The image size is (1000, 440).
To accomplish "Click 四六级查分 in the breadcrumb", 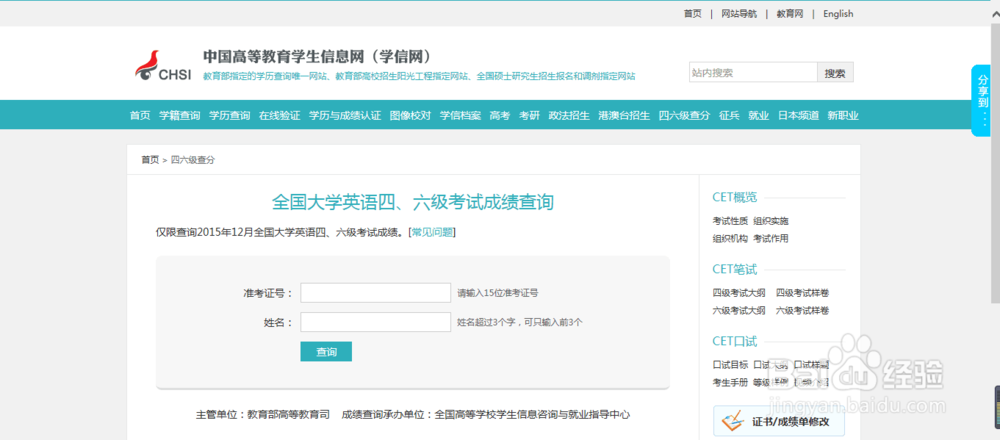I will coord(193,160).
